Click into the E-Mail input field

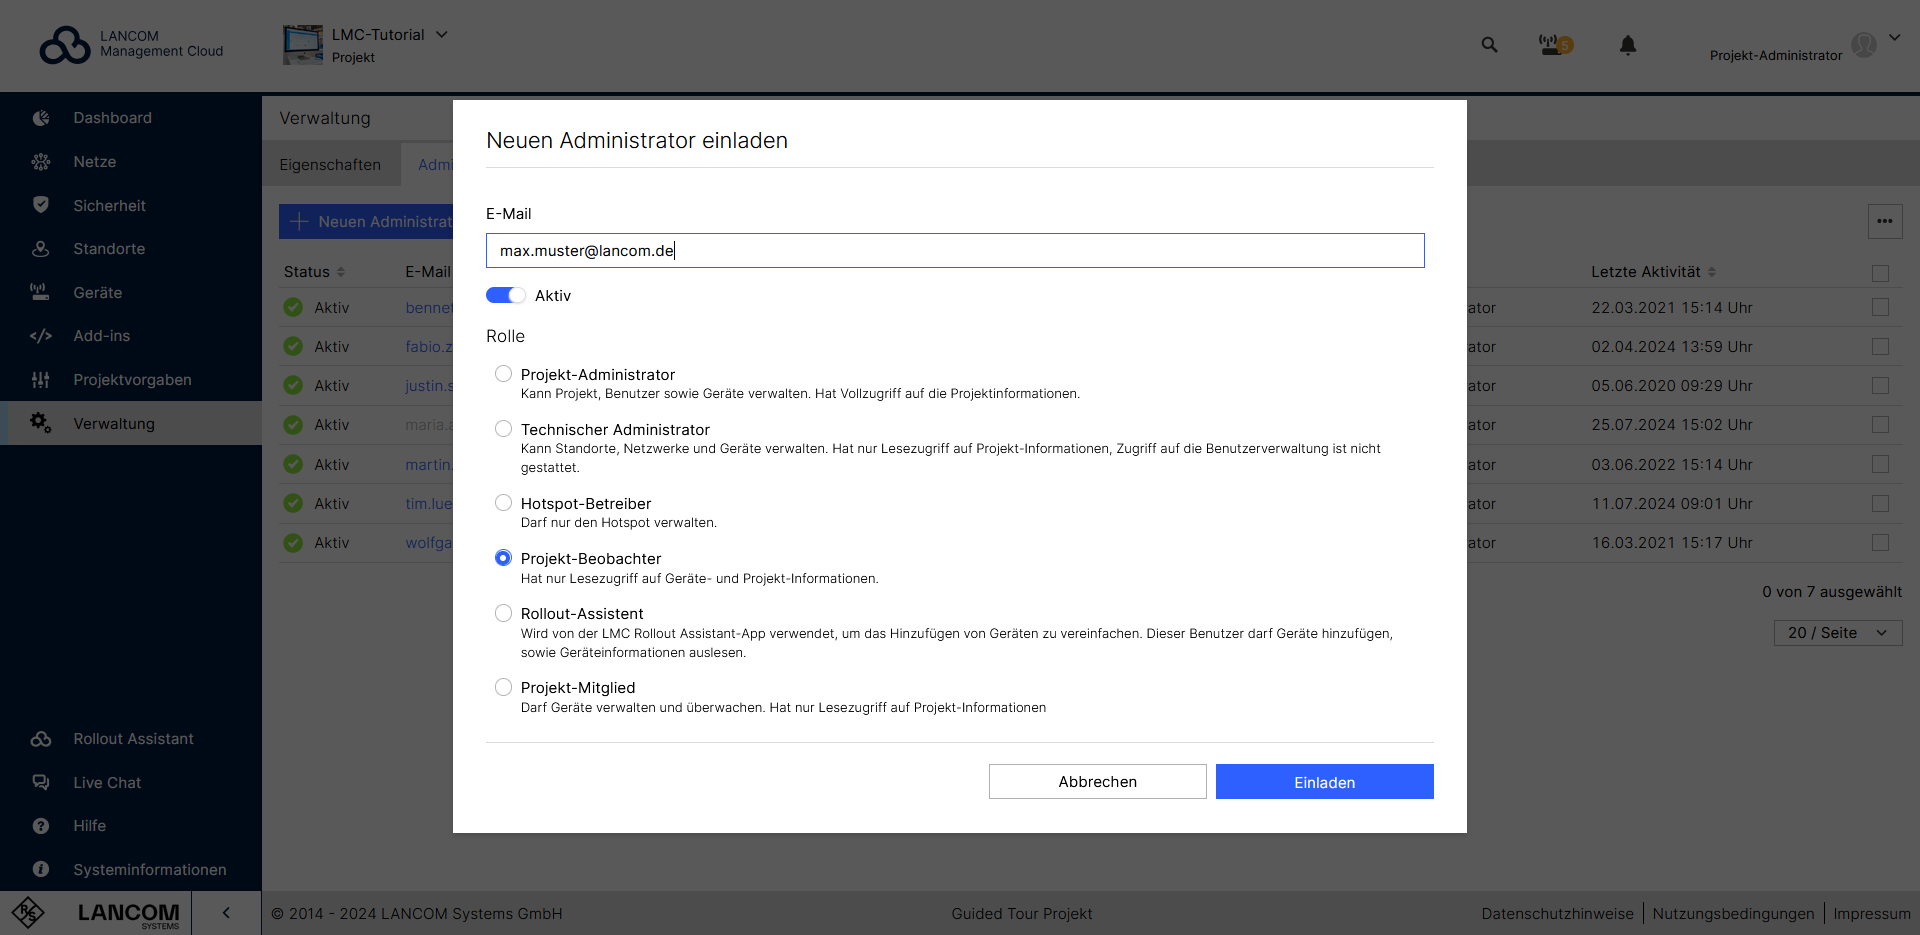[955, 250]
